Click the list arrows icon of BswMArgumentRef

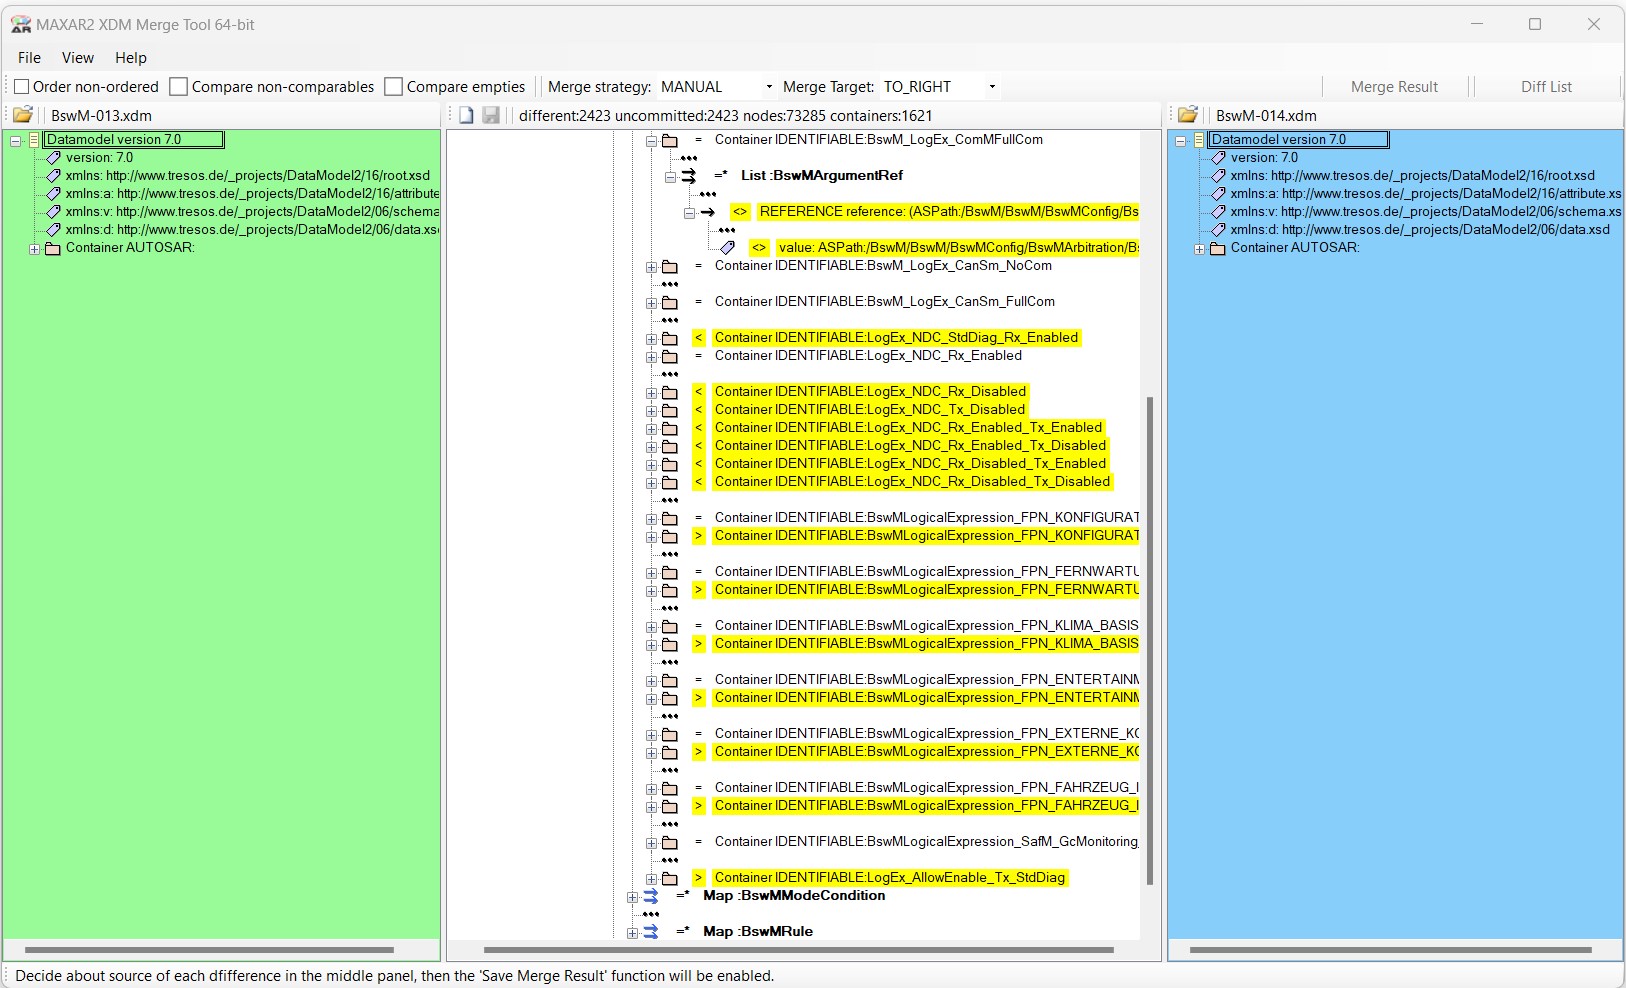coord(689,176)
